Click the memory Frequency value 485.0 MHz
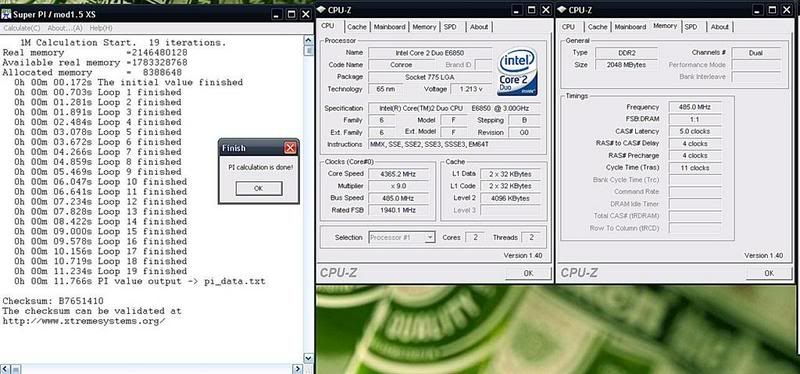This screenshot has width=800, height=374. pyautogui.click(x=695, y=107)
